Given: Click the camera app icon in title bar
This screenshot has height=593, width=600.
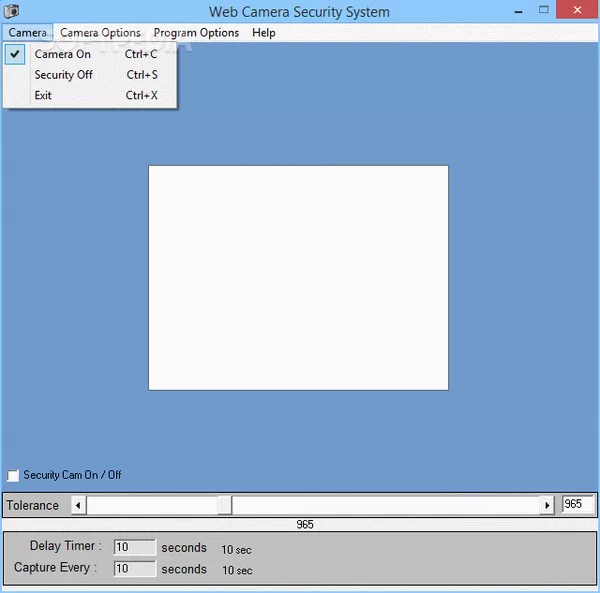Looking at the screenshot, I should [12, 11].
